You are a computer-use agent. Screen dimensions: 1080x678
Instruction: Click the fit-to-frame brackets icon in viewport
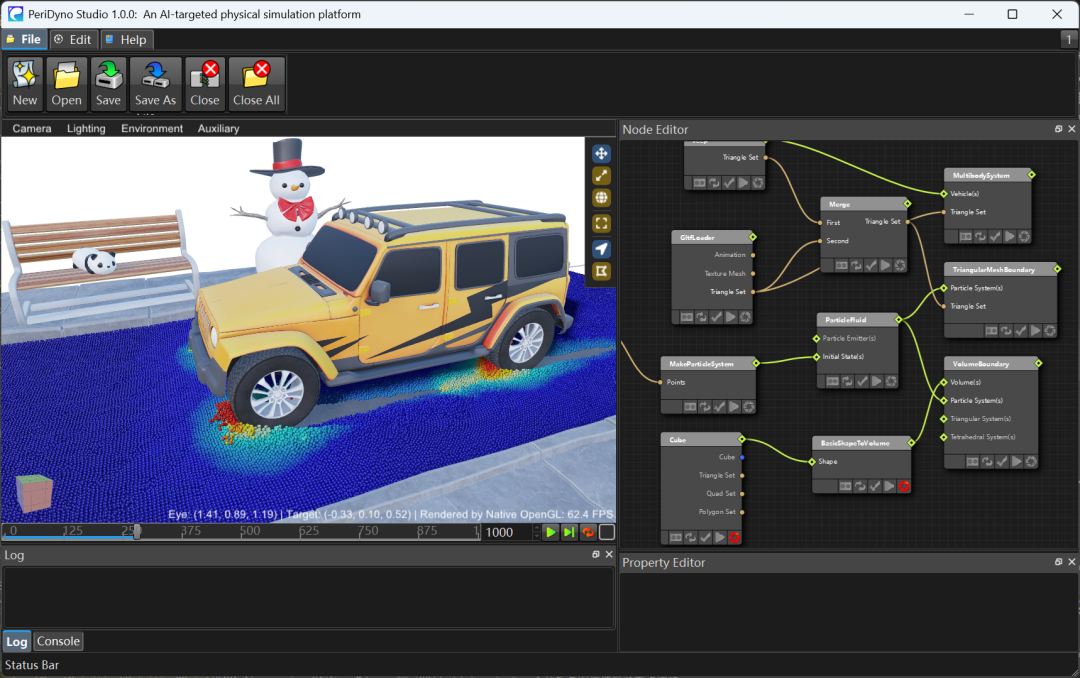point(601,223)
